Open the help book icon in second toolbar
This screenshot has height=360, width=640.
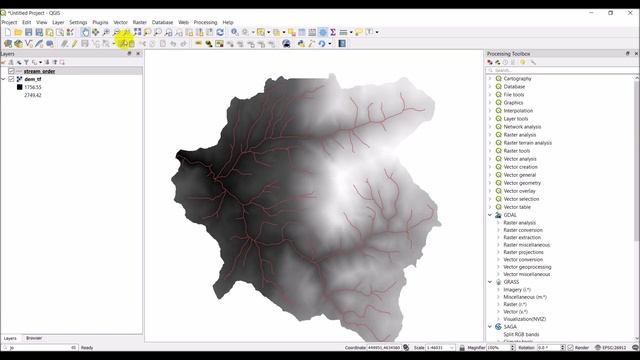(342, 44)
